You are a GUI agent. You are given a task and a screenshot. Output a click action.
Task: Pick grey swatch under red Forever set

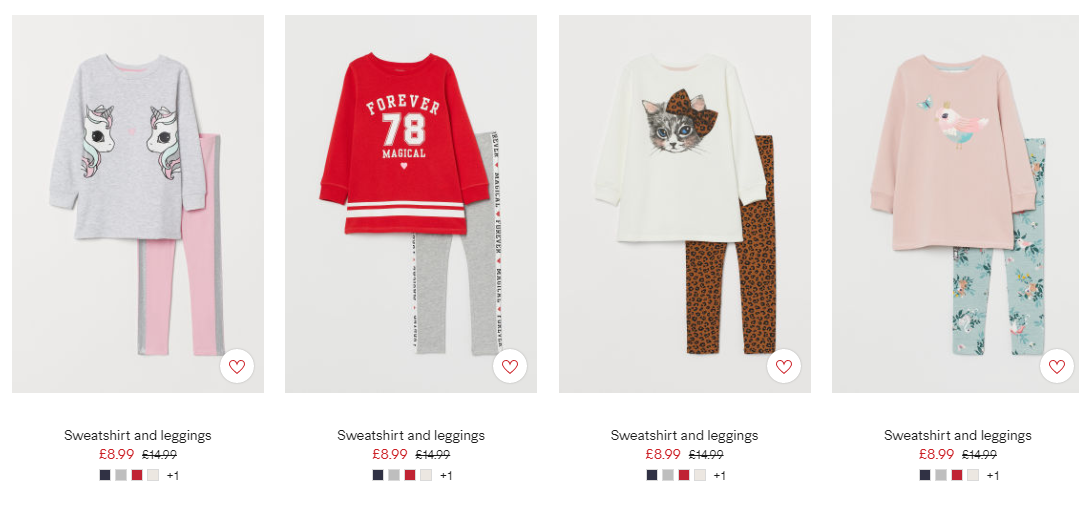click(394, 475)
